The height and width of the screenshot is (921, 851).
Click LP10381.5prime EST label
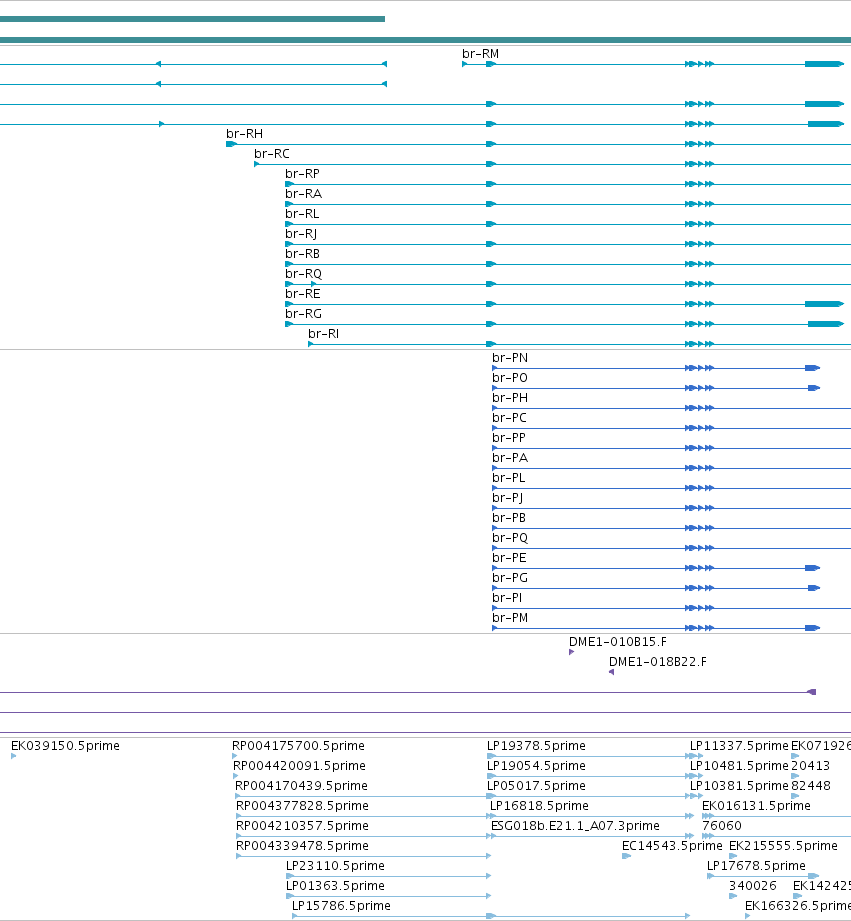739,785
